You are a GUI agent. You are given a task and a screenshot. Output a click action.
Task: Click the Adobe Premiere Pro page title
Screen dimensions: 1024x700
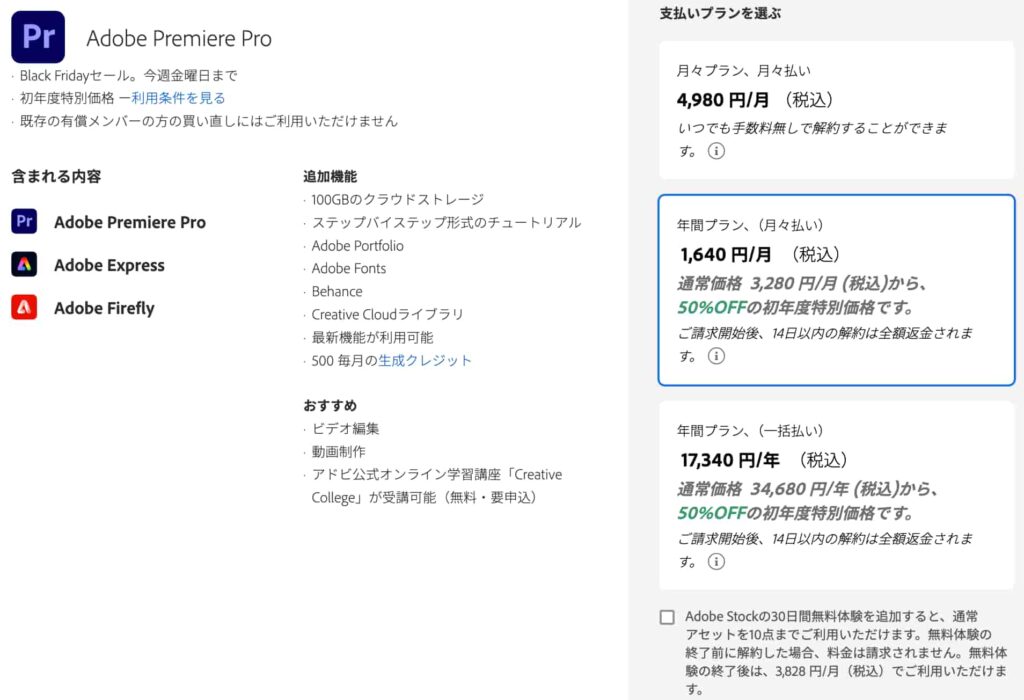tap(179, 39)
